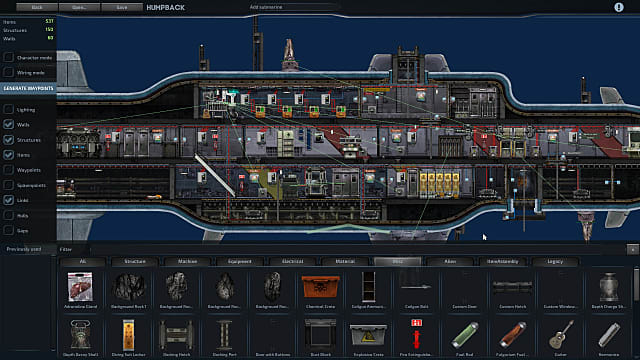Show Gaps via its checkbox
The image size is (640, 360).
click(8, 230)
